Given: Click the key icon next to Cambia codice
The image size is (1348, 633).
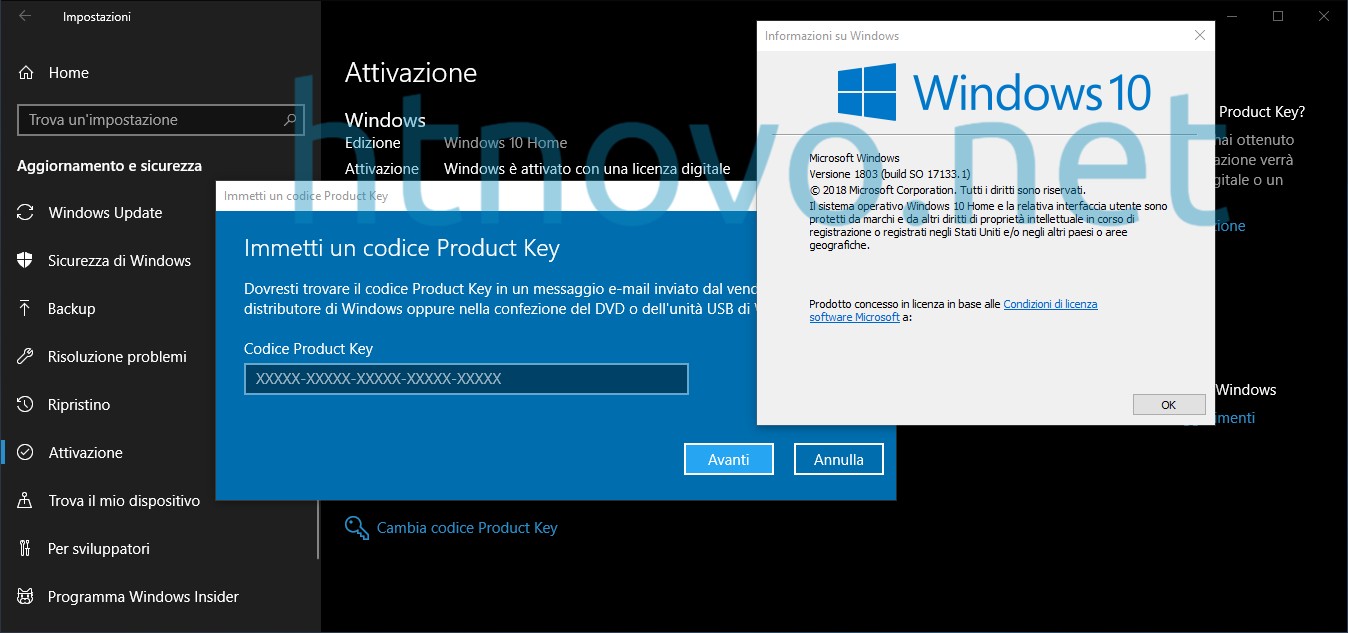Looking at the screenshot, I should (x=356, y=527).
